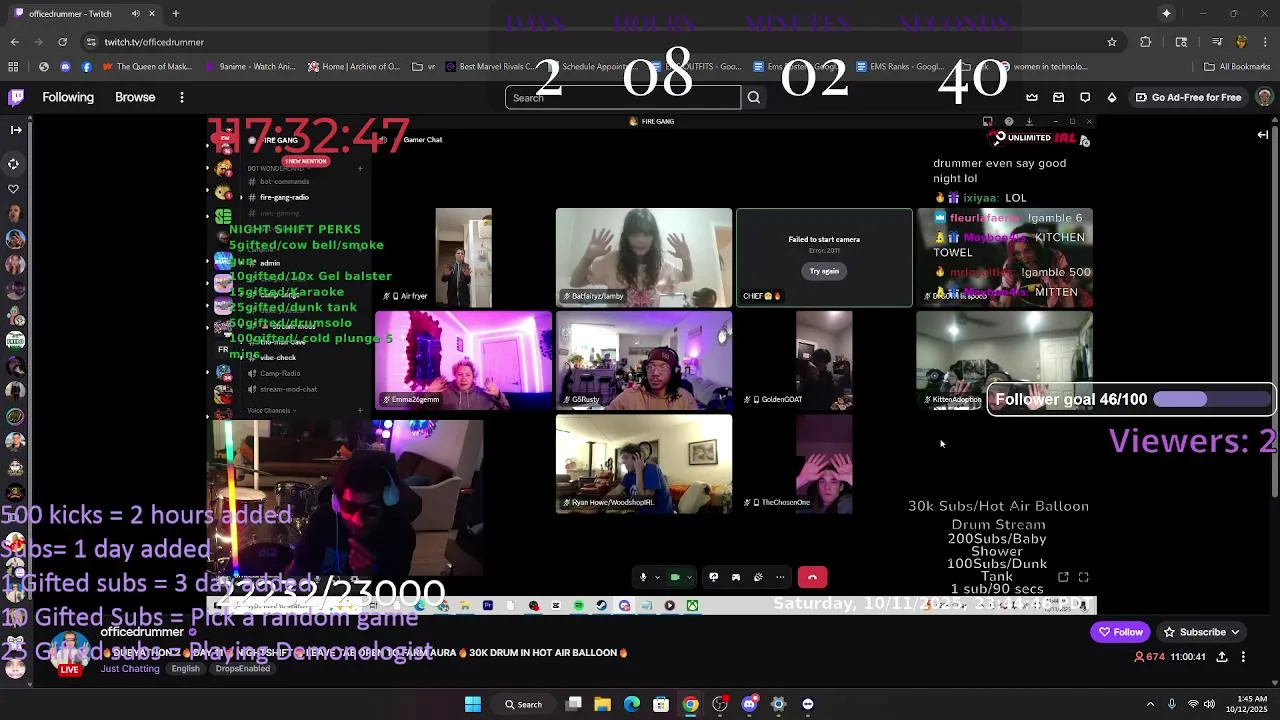Open a new browser tab
The width and height of the screenshot is (1280, 720).
175,13
